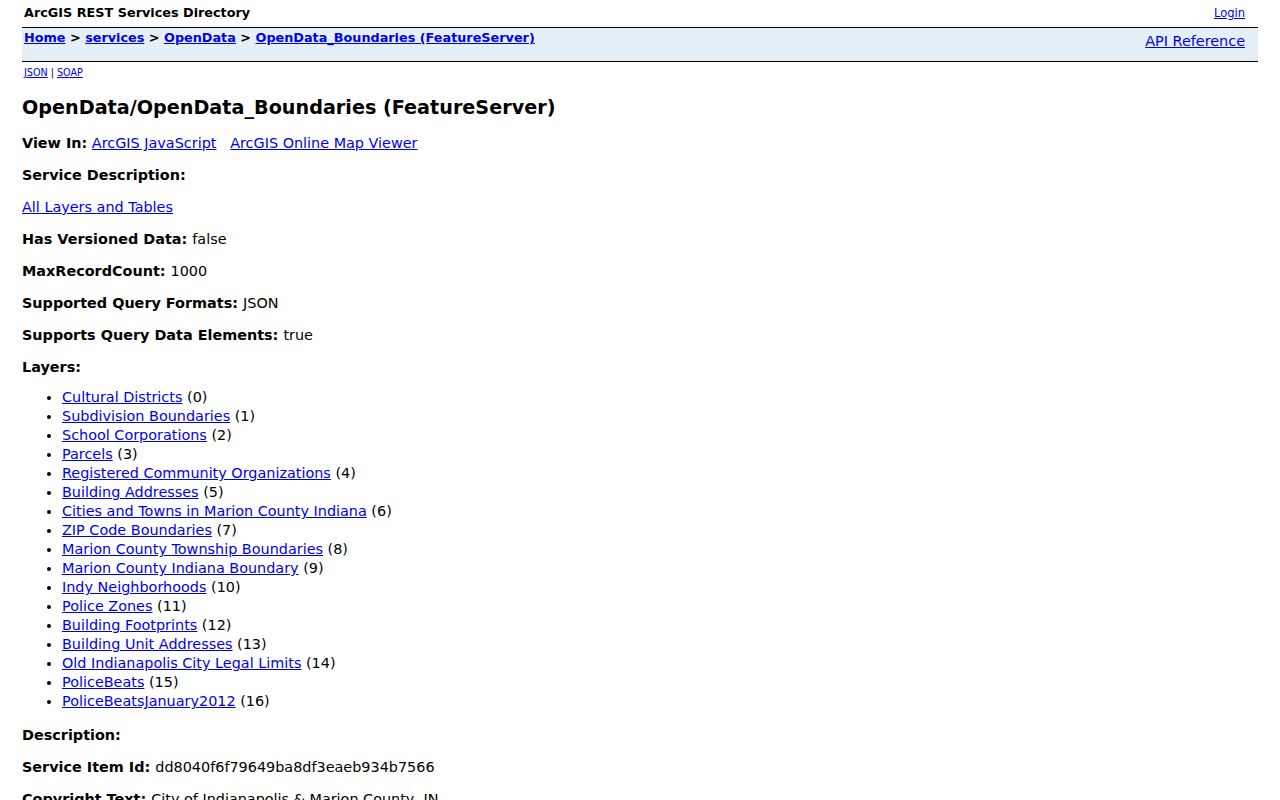Open Cities and Towns in Marion County Indiana
Screen dimensions: 1280x800
214,511
